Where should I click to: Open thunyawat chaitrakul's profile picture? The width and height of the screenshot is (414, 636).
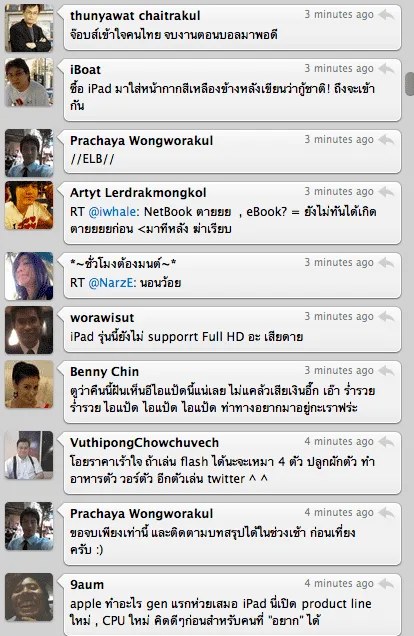[29, 28]
